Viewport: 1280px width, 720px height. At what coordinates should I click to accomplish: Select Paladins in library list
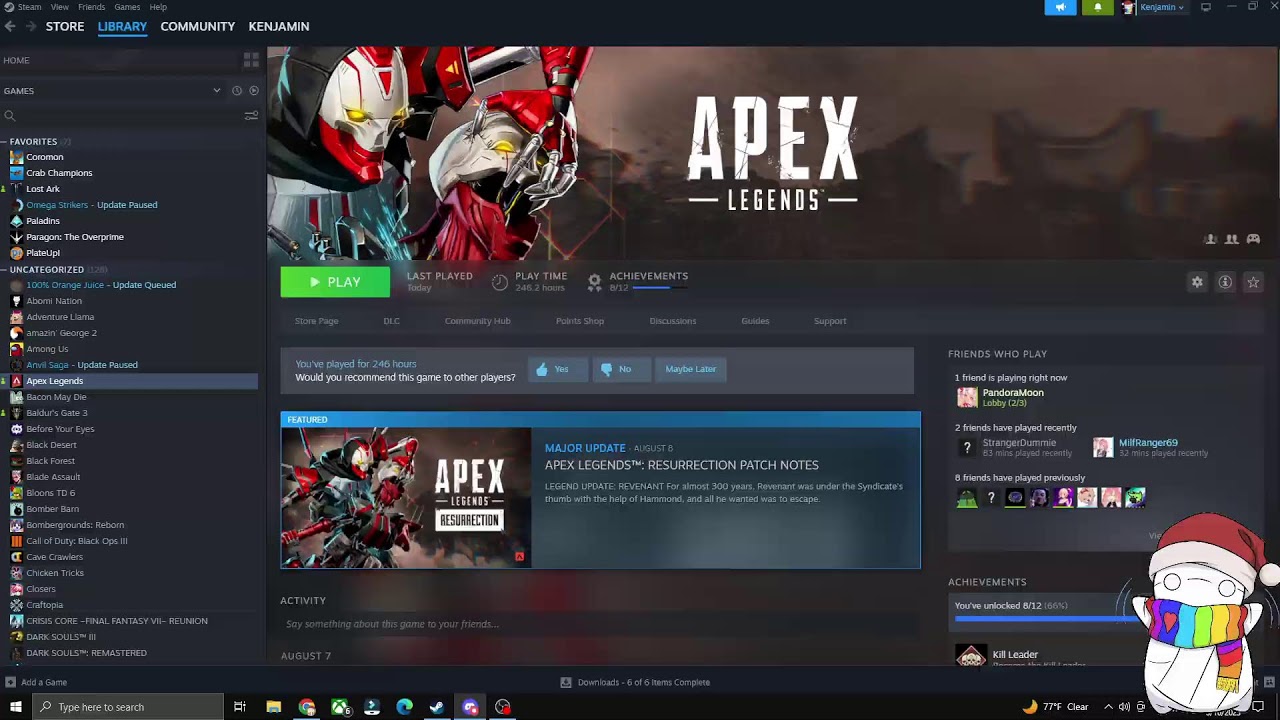click(43, 221)
